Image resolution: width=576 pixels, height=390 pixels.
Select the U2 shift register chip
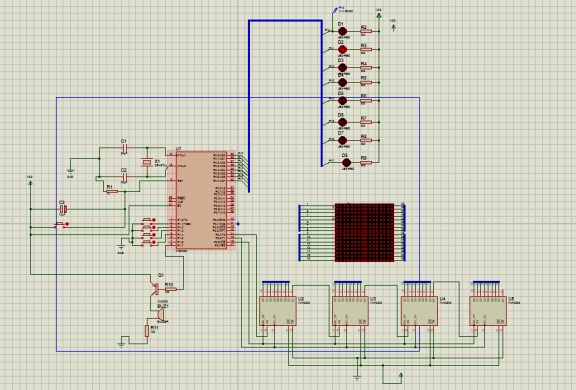tap(278, 311)
